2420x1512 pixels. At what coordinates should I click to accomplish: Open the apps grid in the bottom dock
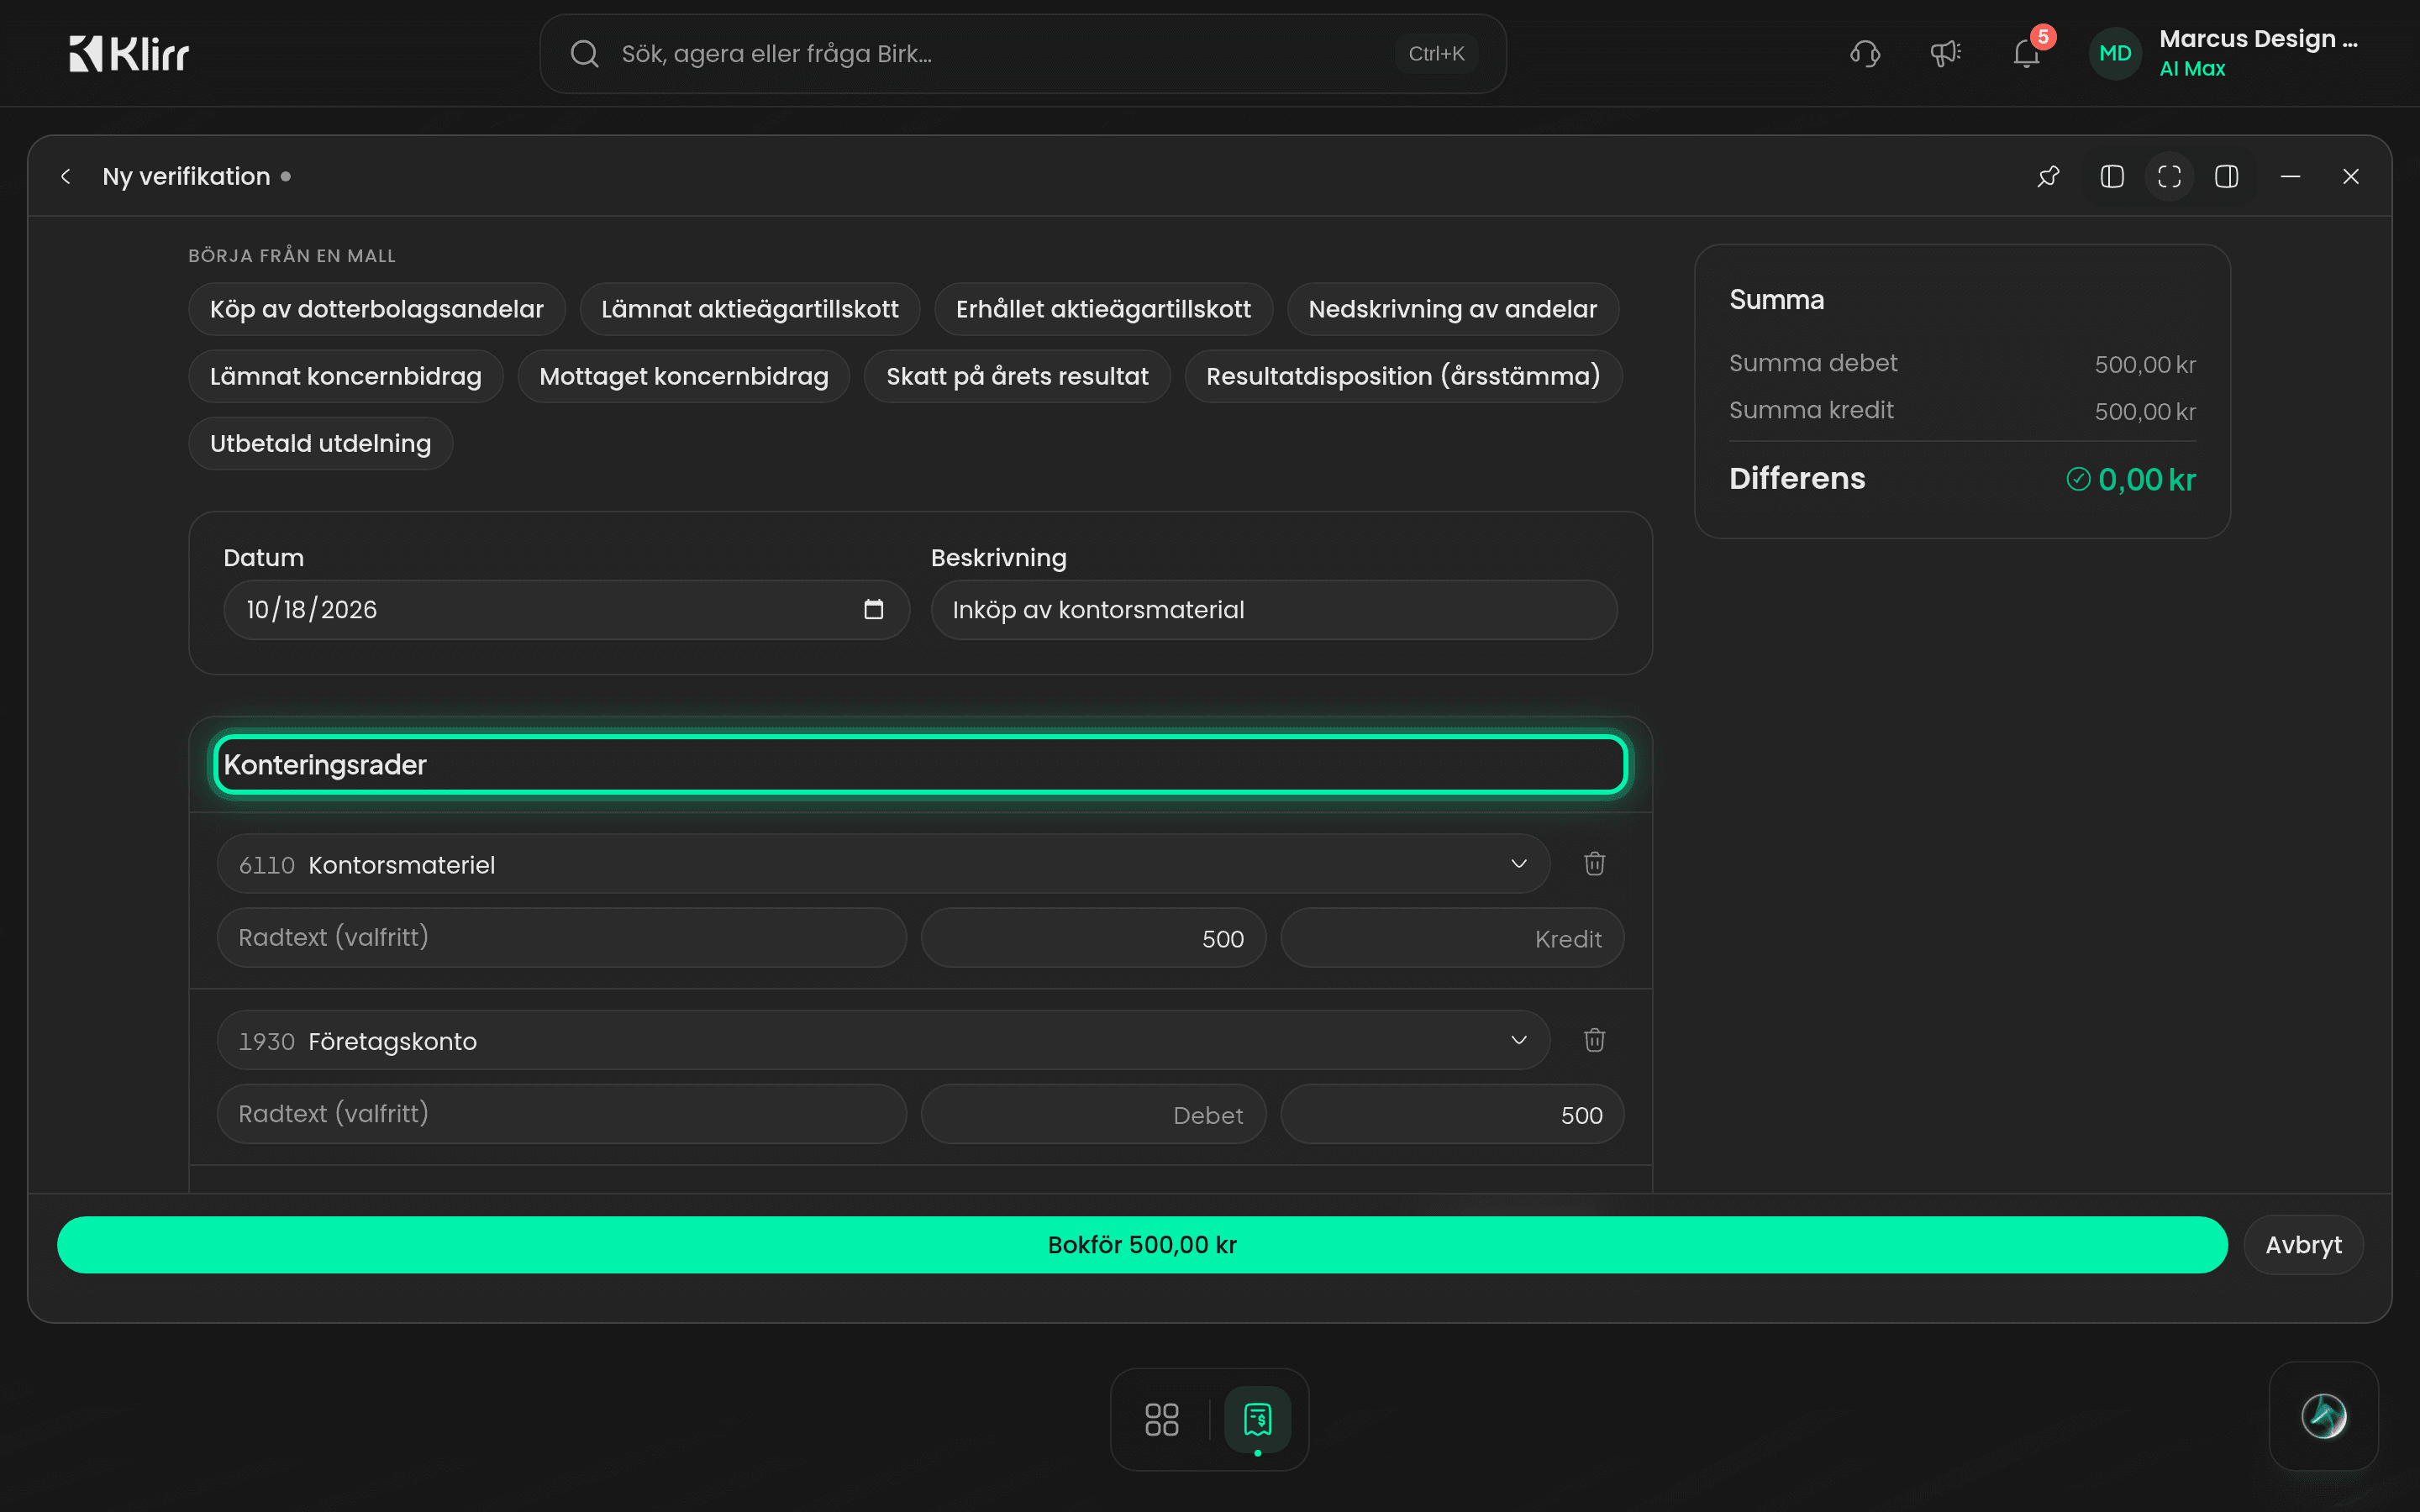[1161, 1419]
